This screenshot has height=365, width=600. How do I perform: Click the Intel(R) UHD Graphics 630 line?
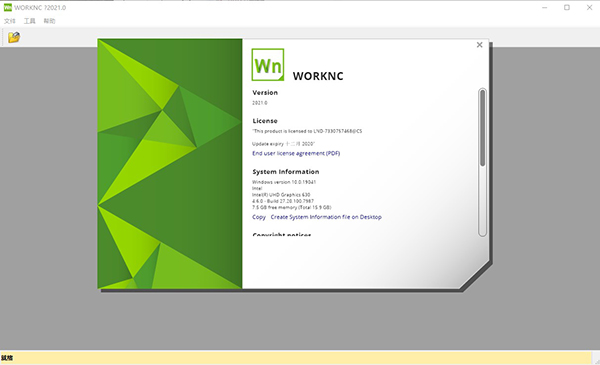tap(281, 195)
